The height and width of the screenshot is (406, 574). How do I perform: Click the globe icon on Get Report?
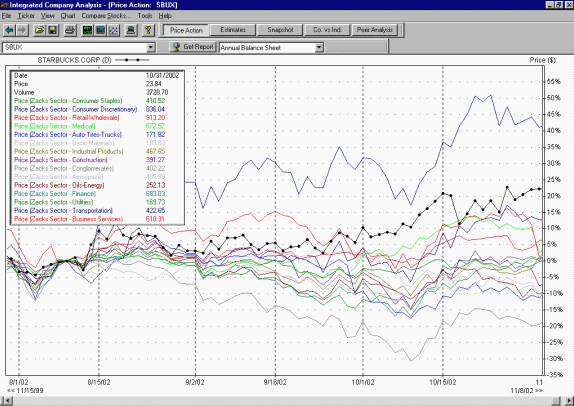point(176,46)
